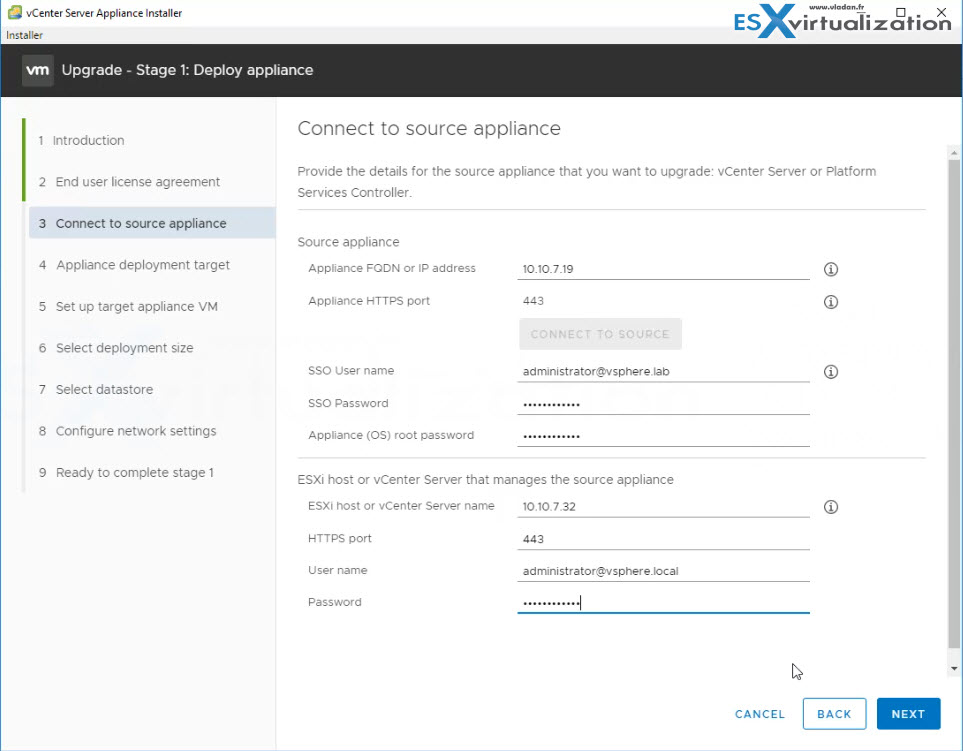Click the Appliance (OS) root password field

663,436
